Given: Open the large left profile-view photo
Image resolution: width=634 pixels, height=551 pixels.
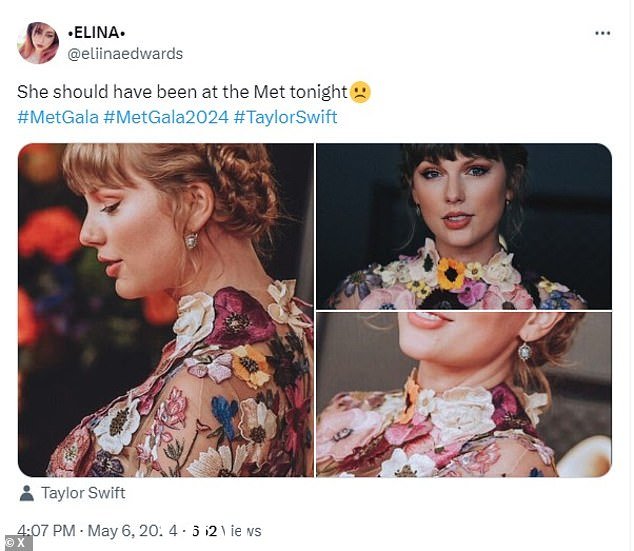Looking at the screenshot, I should click(x=166, y=310).
